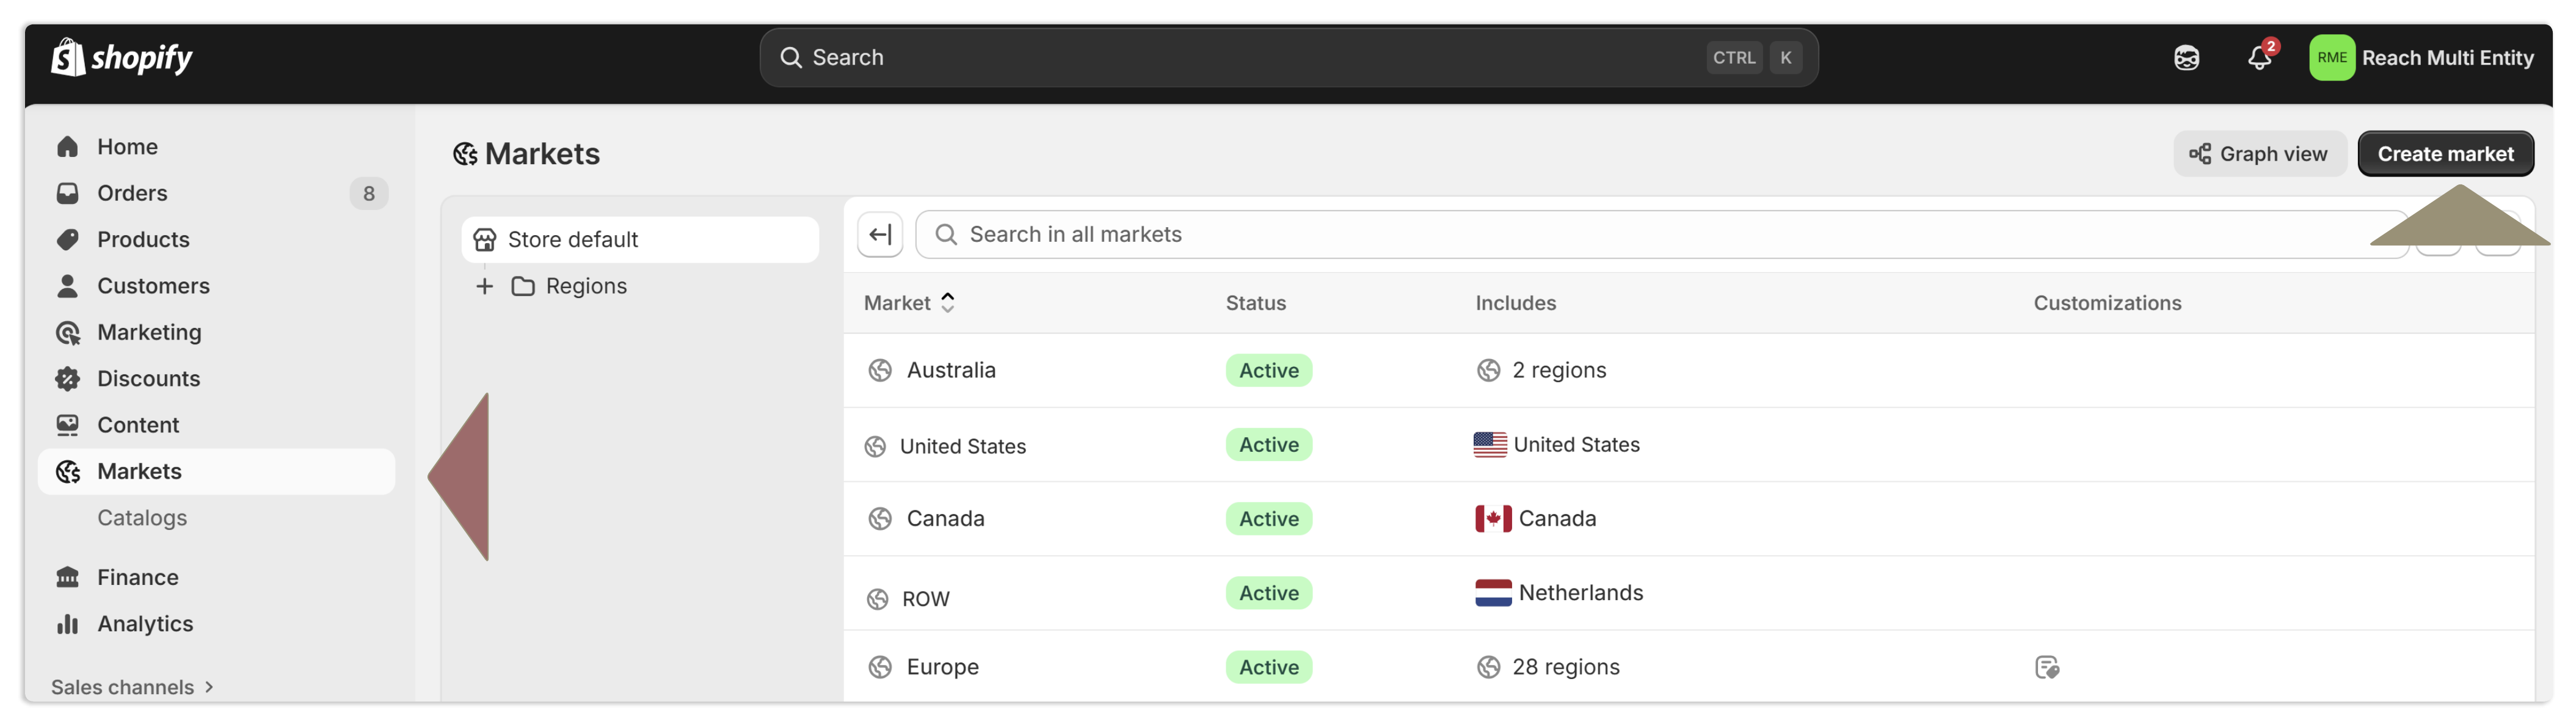Image resolution: width=2576 pixels, height=726 pixels.
Task: Toggle Canada's Active status badge
Action: [x=1267, y=518]
